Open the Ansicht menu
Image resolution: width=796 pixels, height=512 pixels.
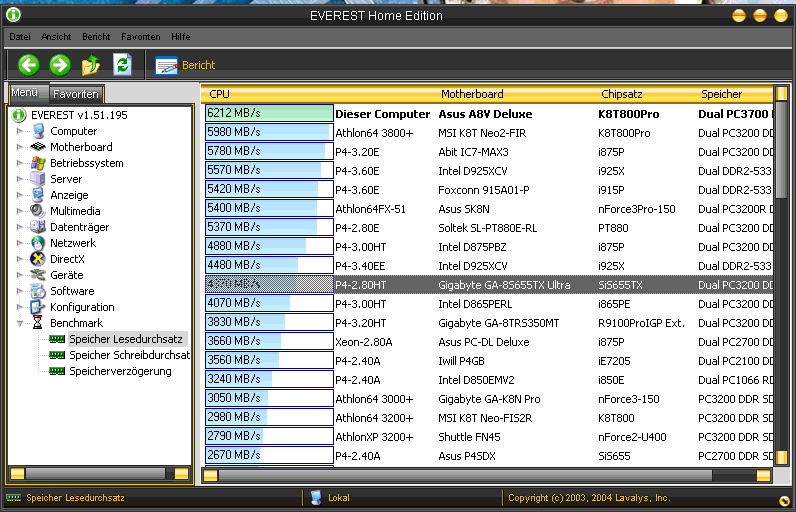click(56, 37)
